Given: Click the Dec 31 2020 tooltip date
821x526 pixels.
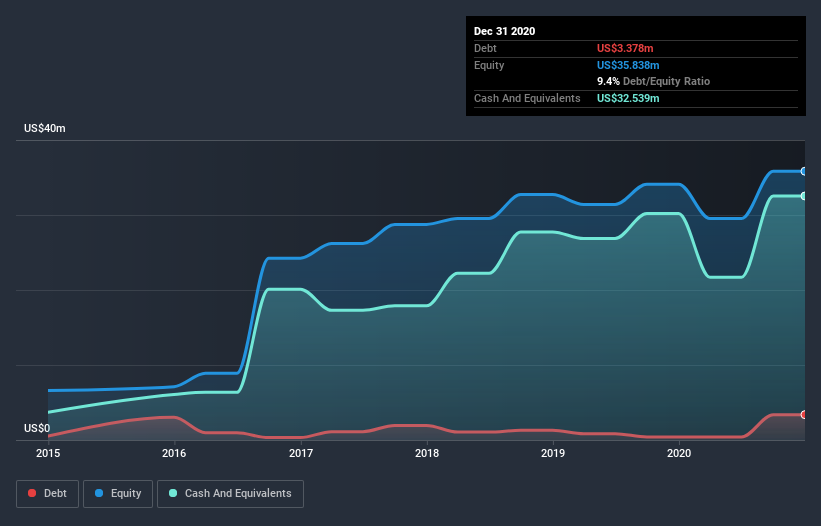Looking at the screenshot, I should [504, 31].
